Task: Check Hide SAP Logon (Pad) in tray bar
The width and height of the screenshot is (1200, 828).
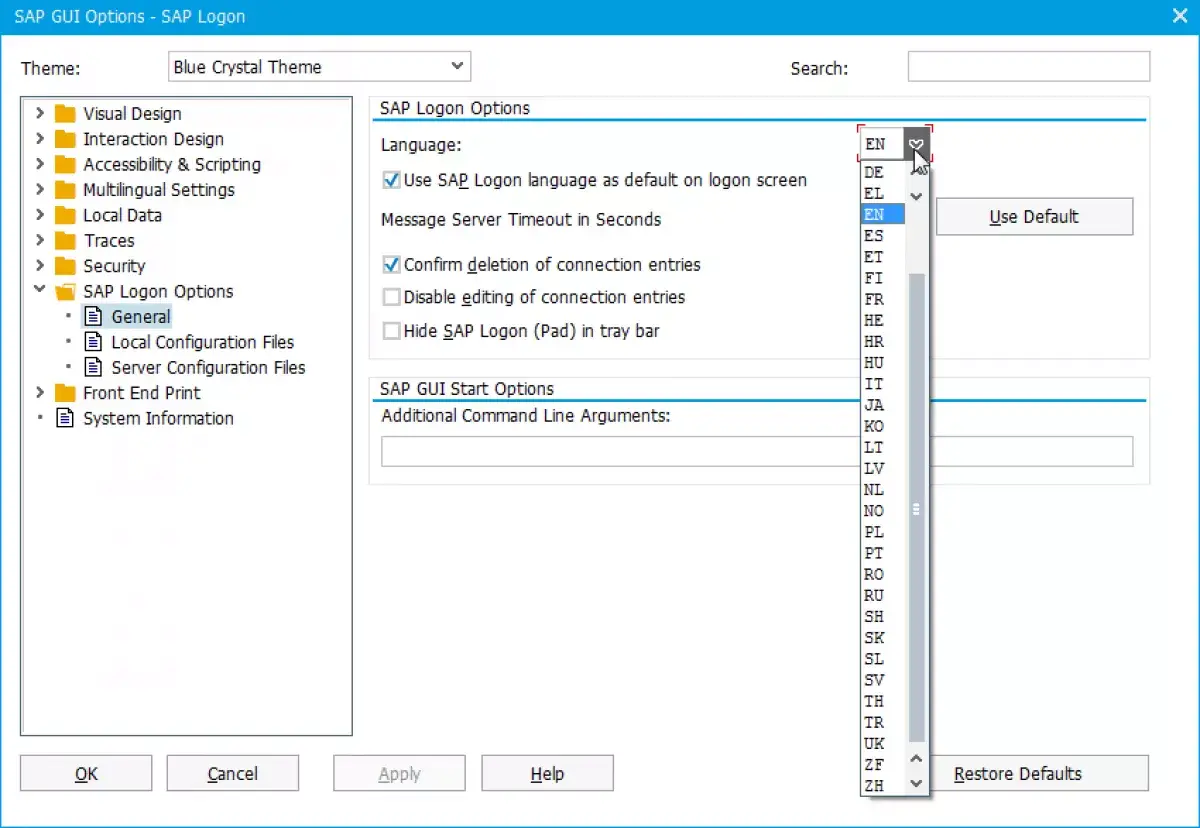Action: coord(392,330)
